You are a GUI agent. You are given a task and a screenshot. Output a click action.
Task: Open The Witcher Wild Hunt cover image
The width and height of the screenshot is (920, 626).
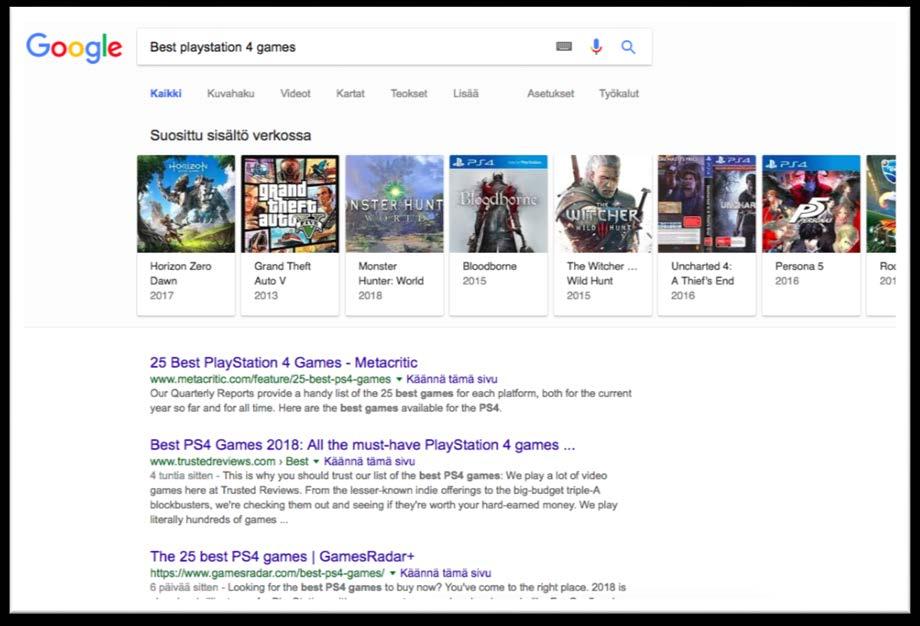click(x=603, y=204)
